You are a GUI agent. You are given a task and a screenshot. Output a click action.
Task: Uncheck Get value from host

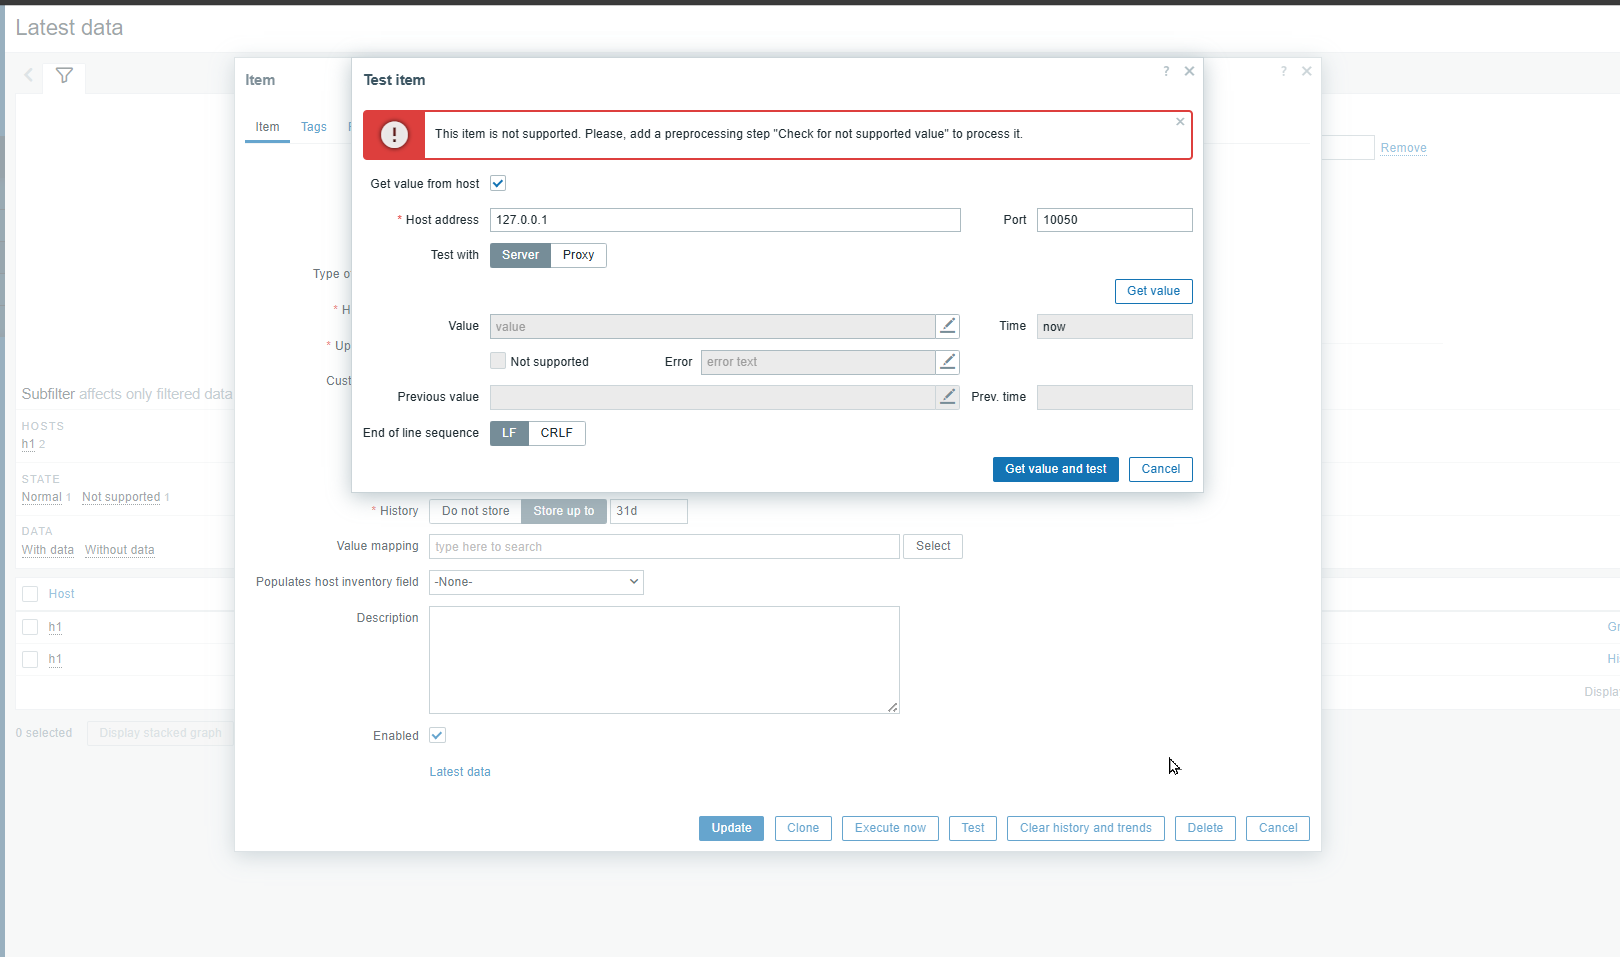[498, 183]
